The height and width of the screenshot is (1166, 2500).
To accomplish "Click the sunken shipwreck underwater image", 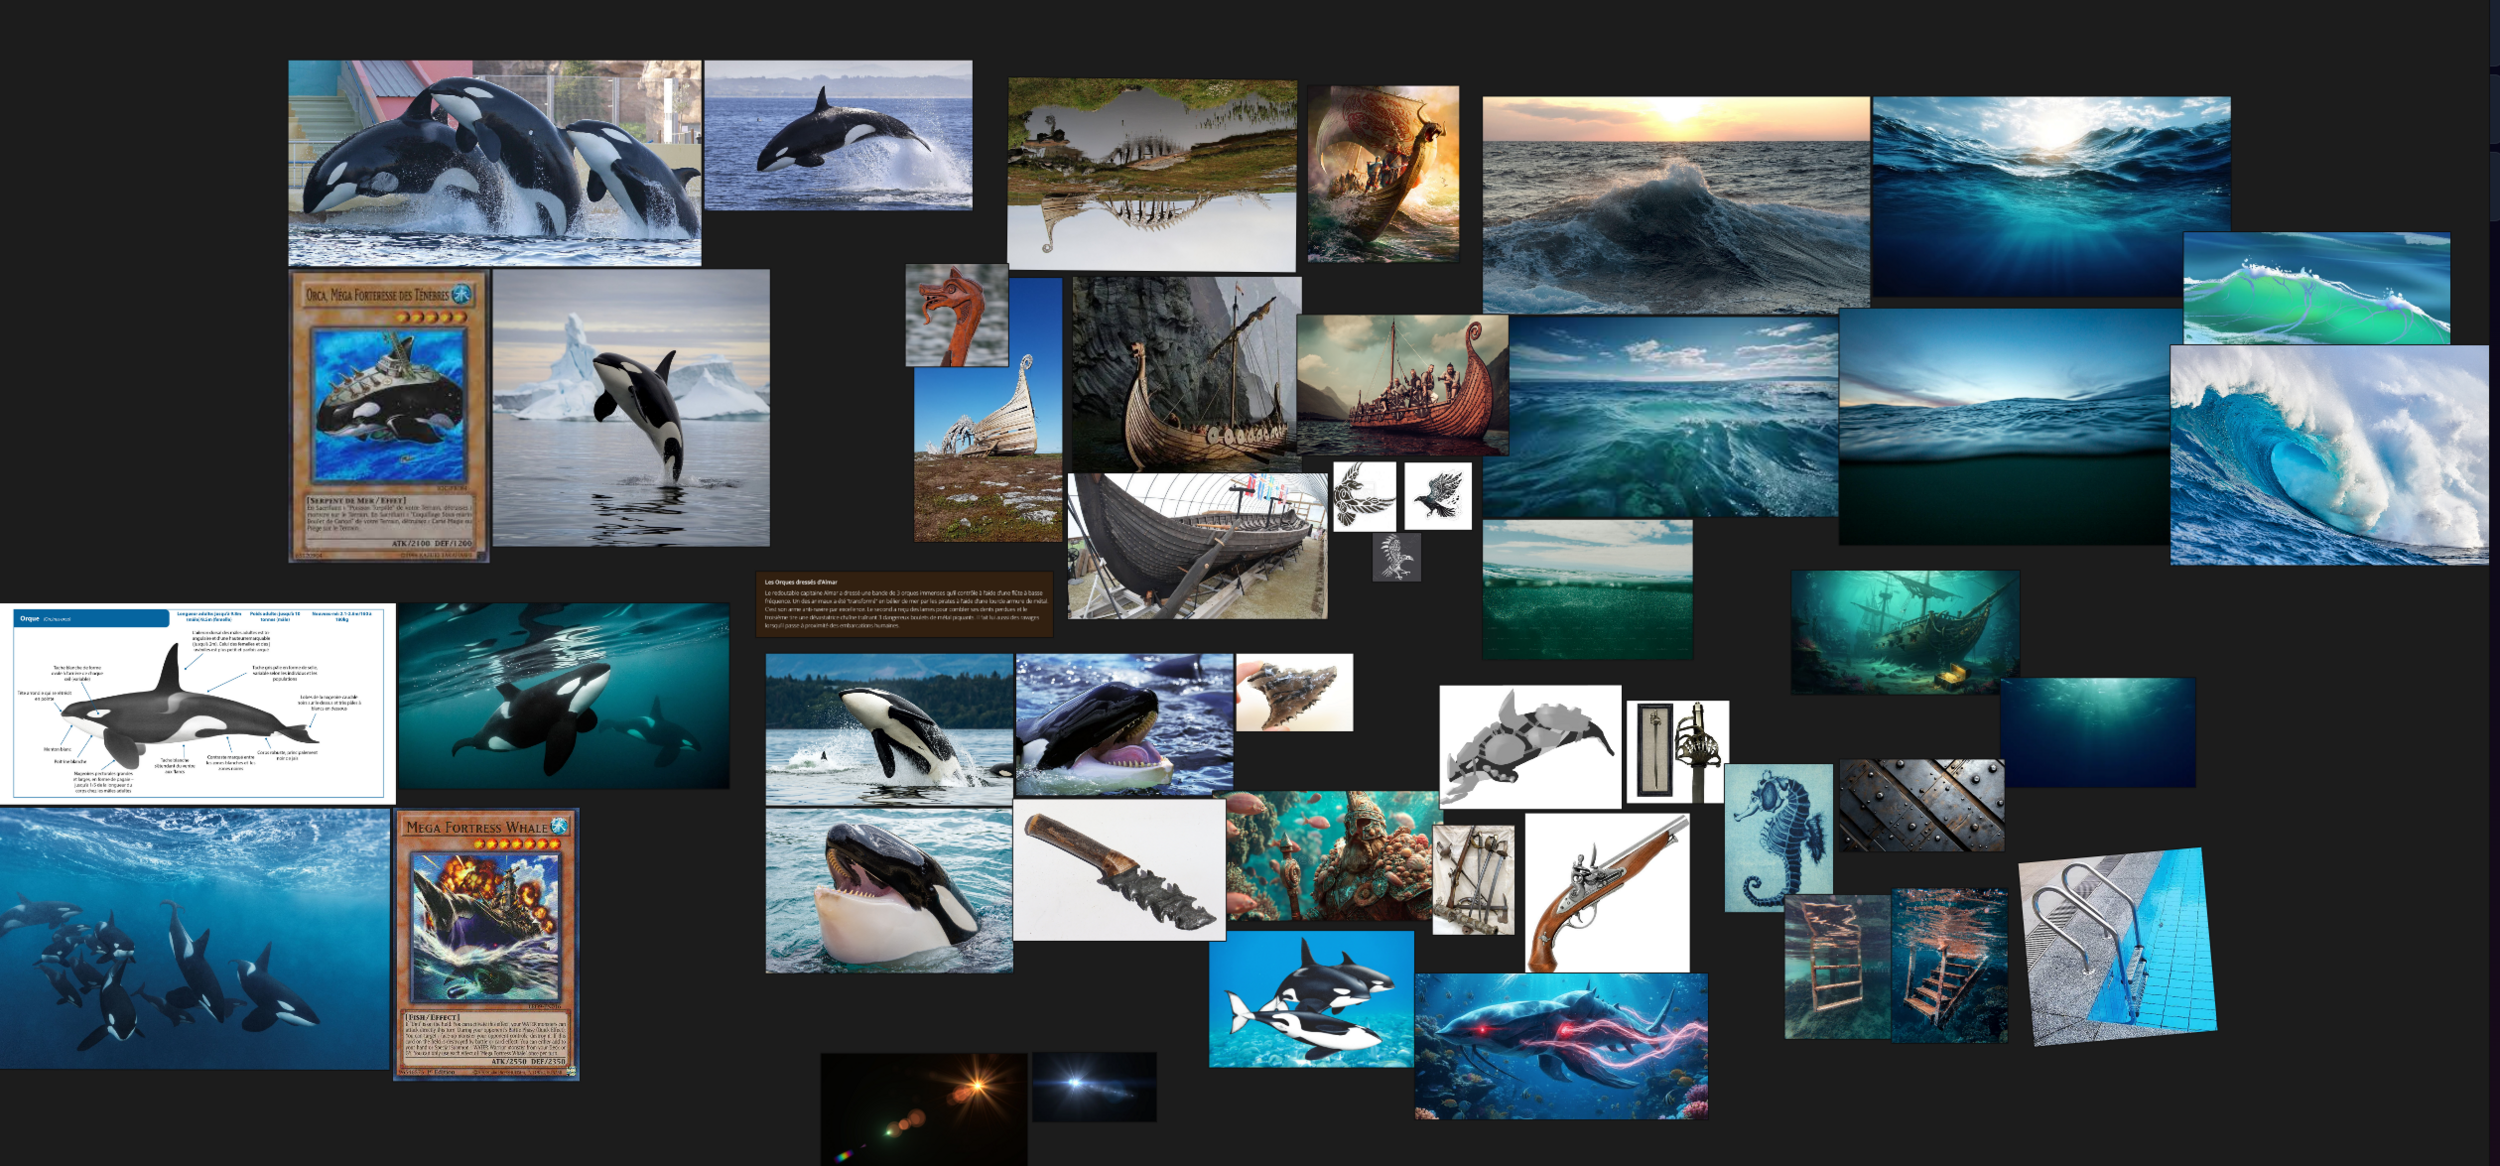I will pos(1903,632).
